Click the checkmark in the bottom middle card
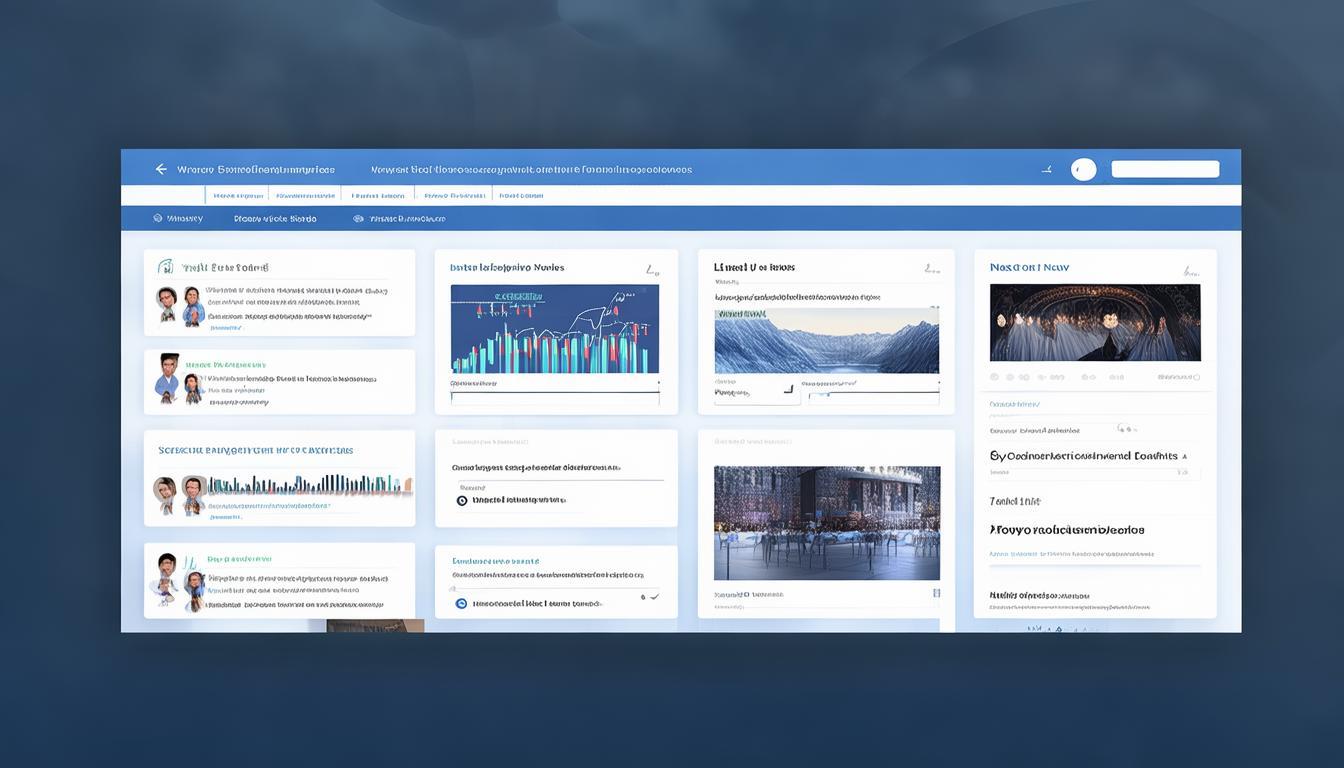The image size is (1344, 768). 653,597
